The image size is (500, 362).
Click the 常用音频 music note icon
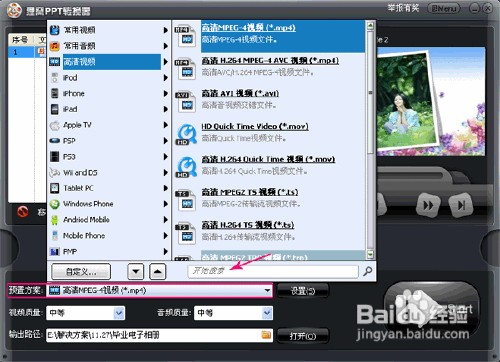pyautogui.click(x=54, y=46)
